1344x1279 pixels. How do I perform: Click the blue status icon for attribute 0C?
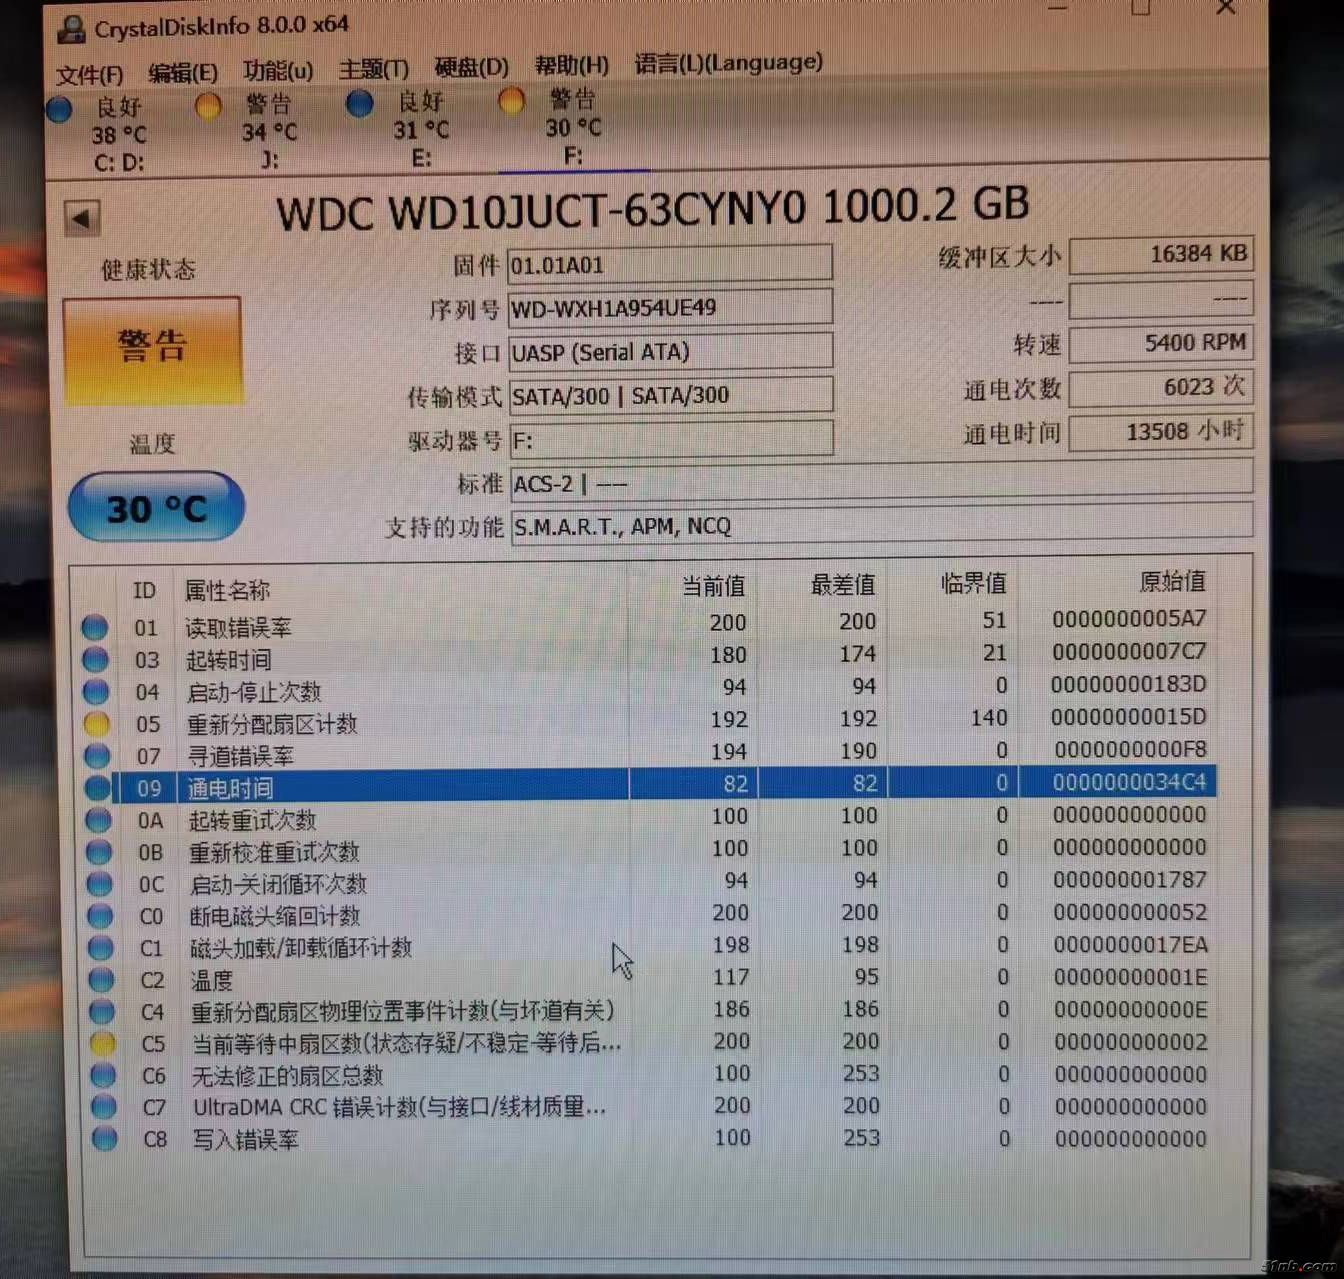click(99, 884)
